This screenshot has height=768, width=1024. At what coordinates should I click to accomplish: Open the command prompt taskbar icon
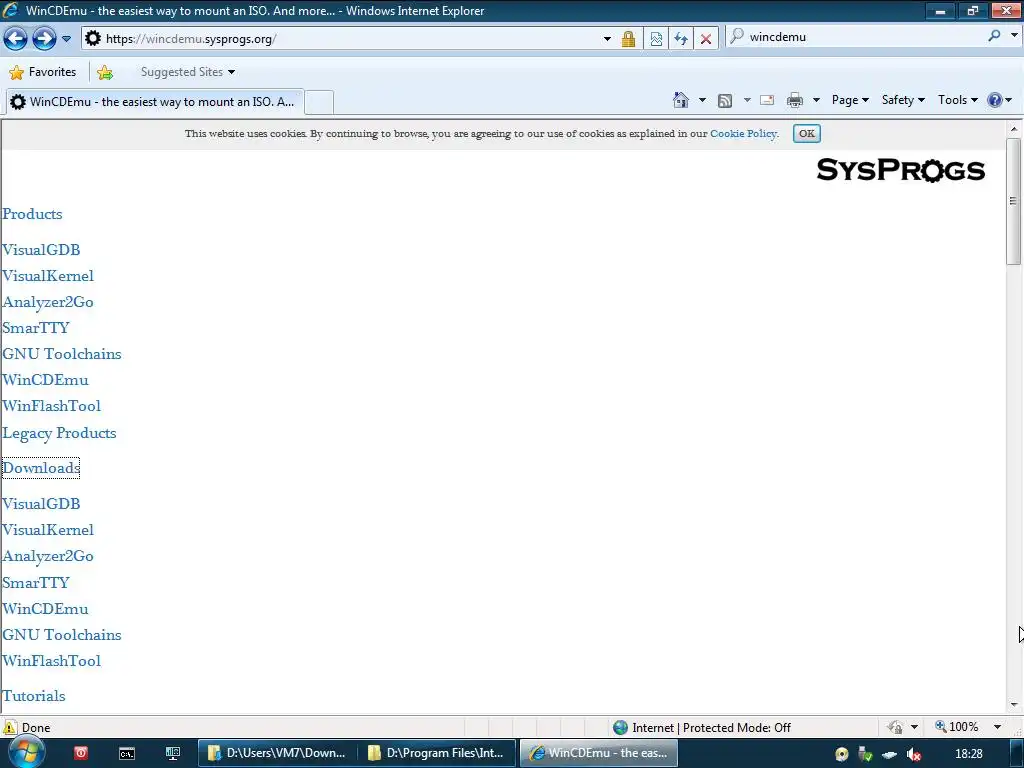[x=127, y=754]
